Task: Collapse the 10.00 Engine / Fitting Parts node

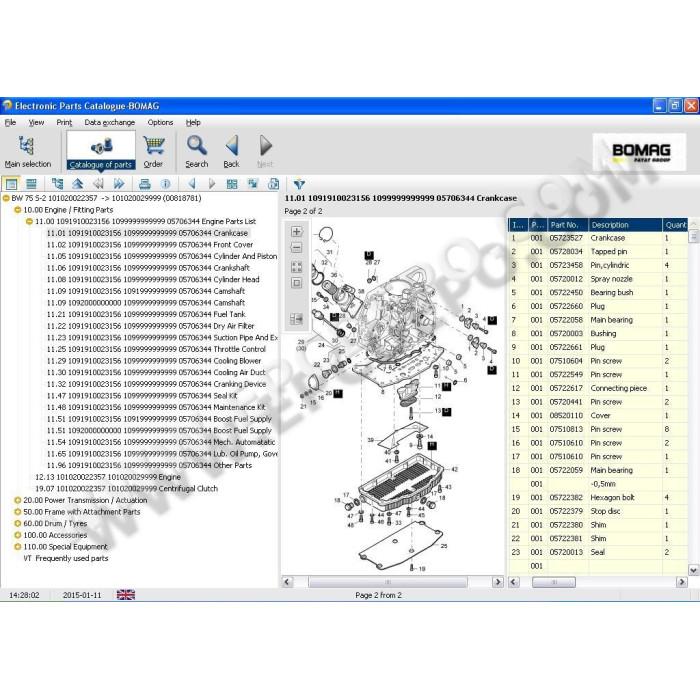Action: [x=18, y=210]
